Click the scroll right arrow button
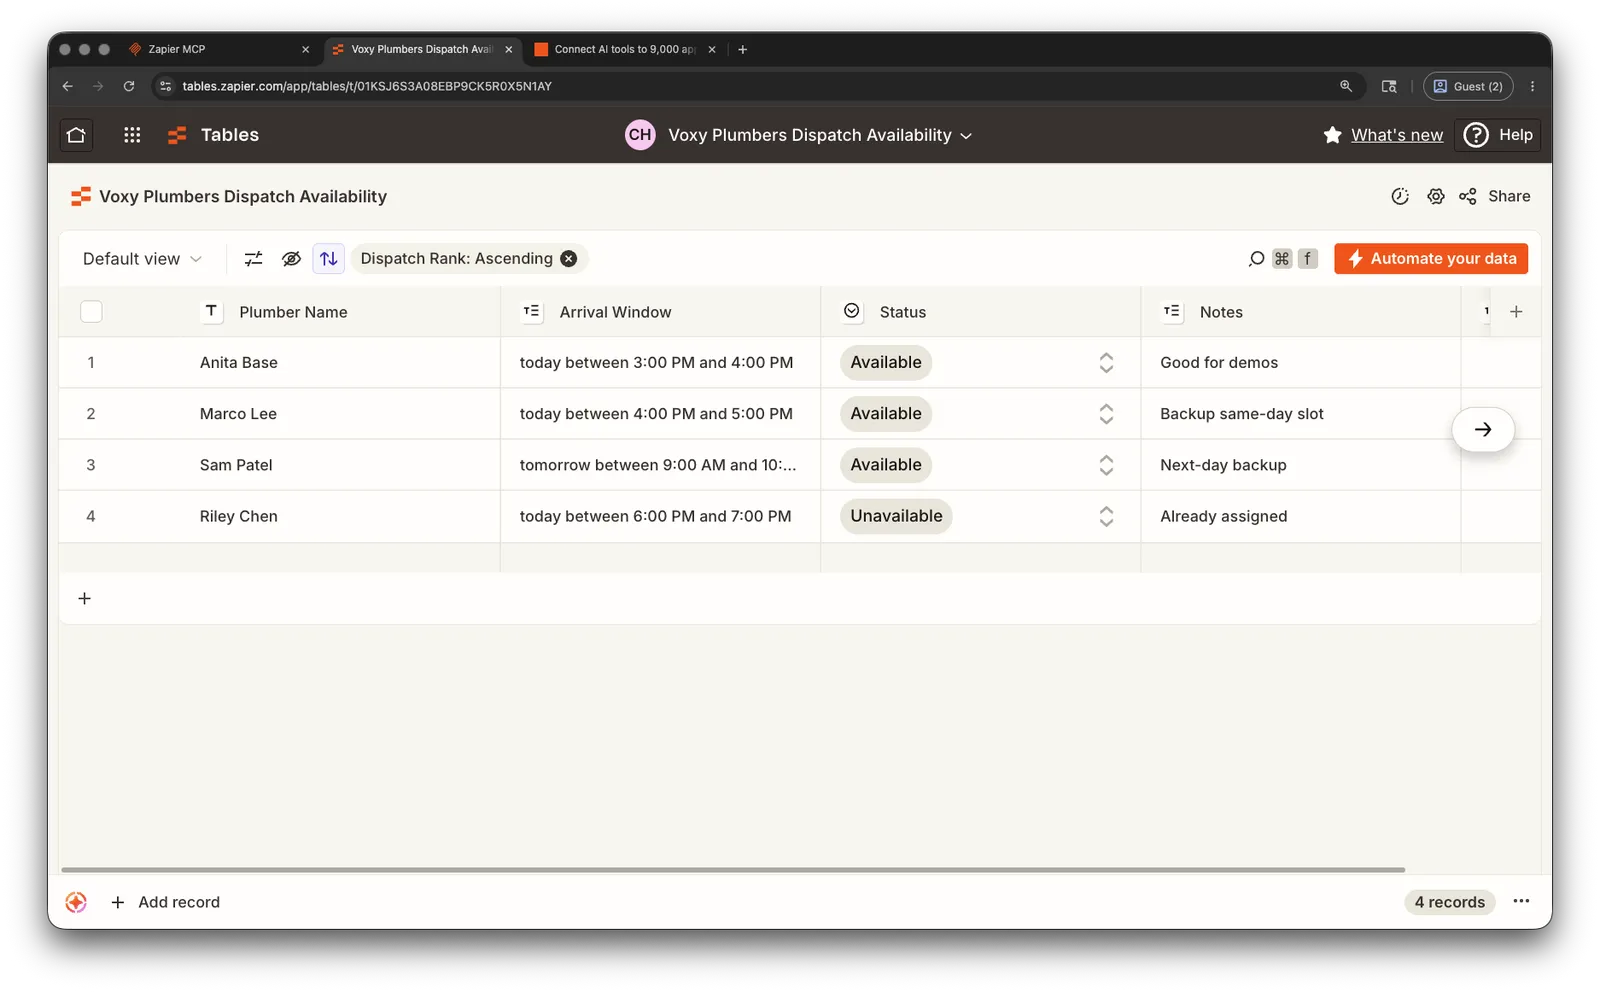This screenshot has height=992, width=1600. [1483, 429]
